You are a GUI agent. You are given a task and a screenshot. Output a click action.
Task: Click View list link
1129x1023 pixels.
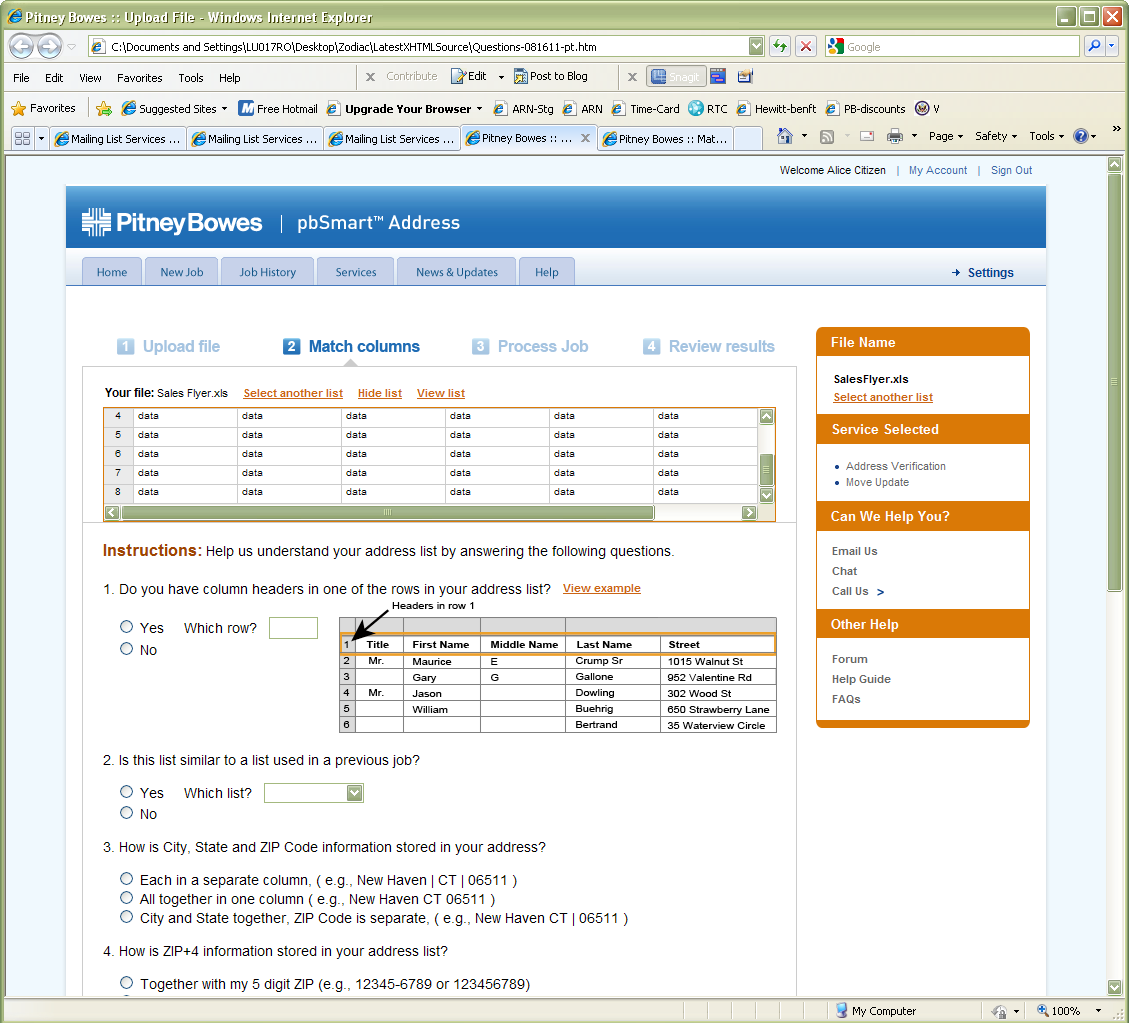(441, 393)
